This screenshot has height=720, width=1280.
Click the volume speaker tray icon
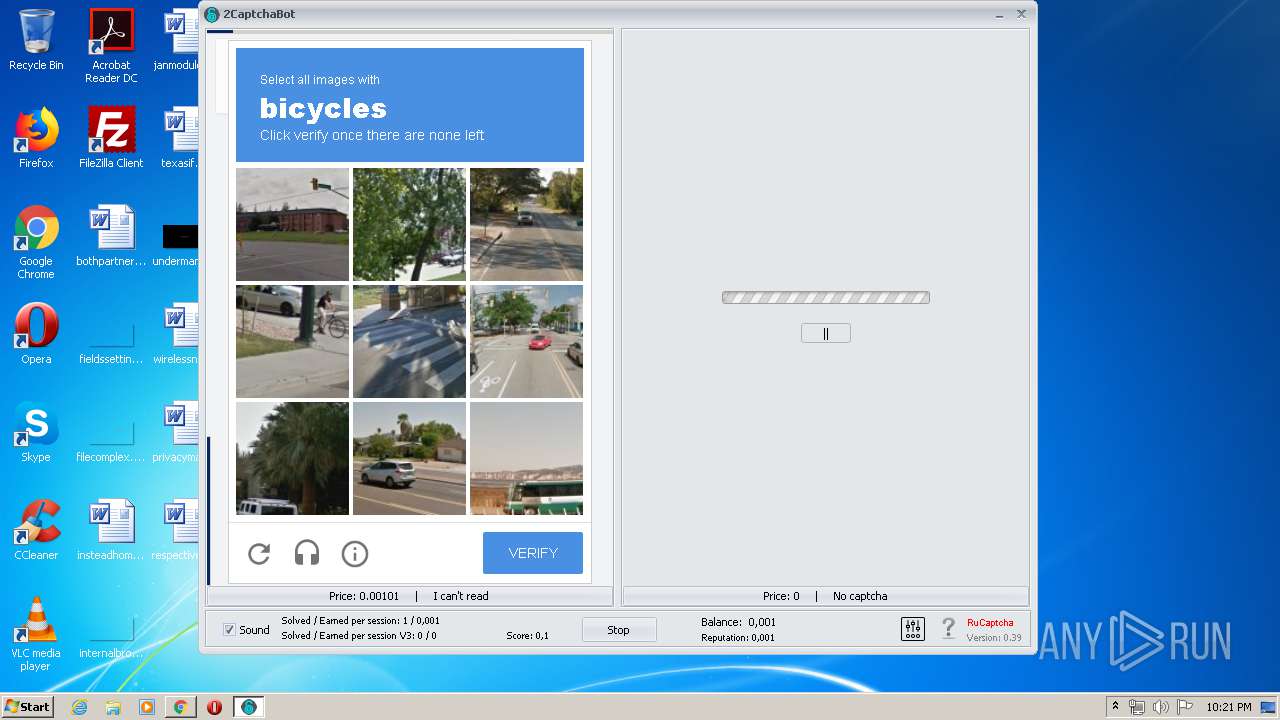1160,707
